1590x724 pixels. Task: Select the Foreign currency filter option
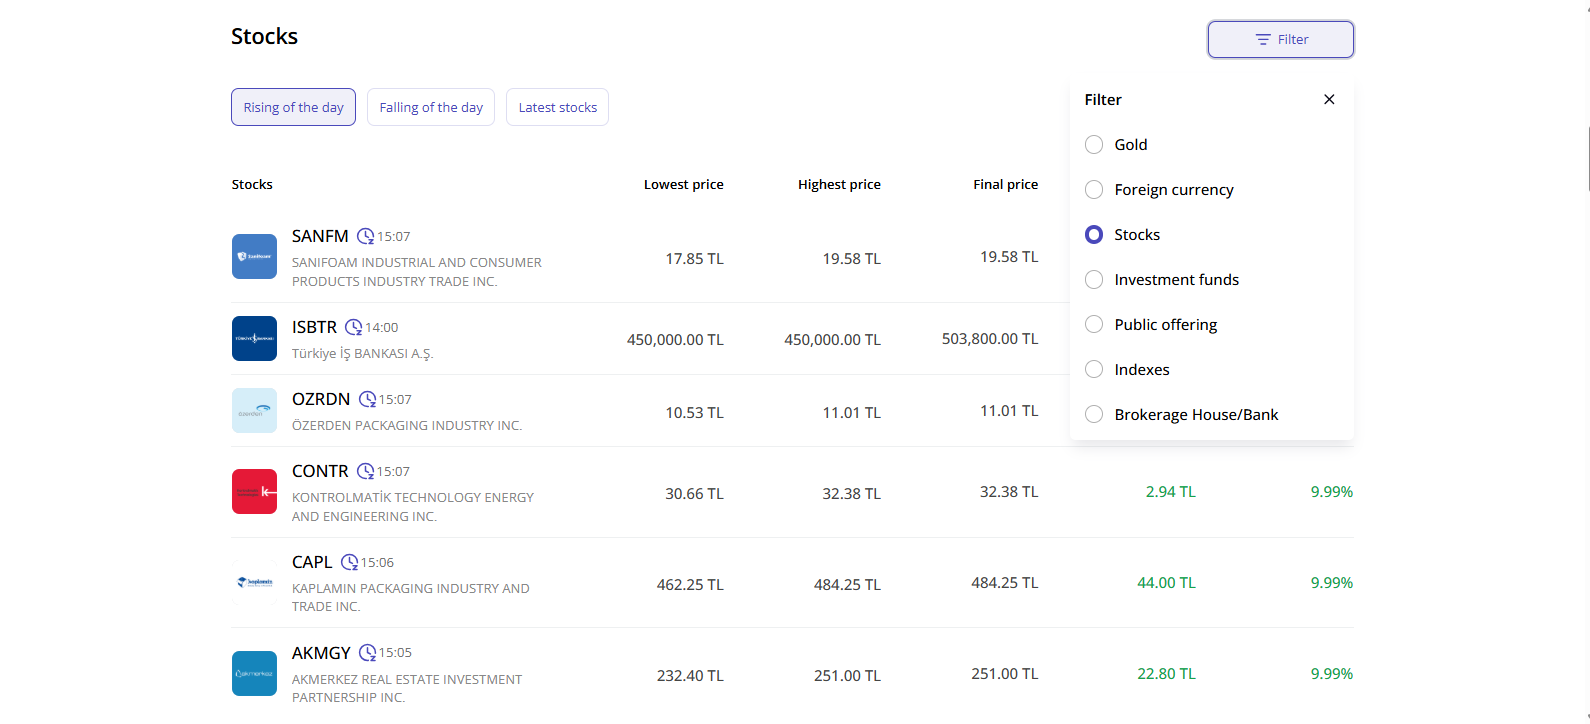(x=1094, y=190)
